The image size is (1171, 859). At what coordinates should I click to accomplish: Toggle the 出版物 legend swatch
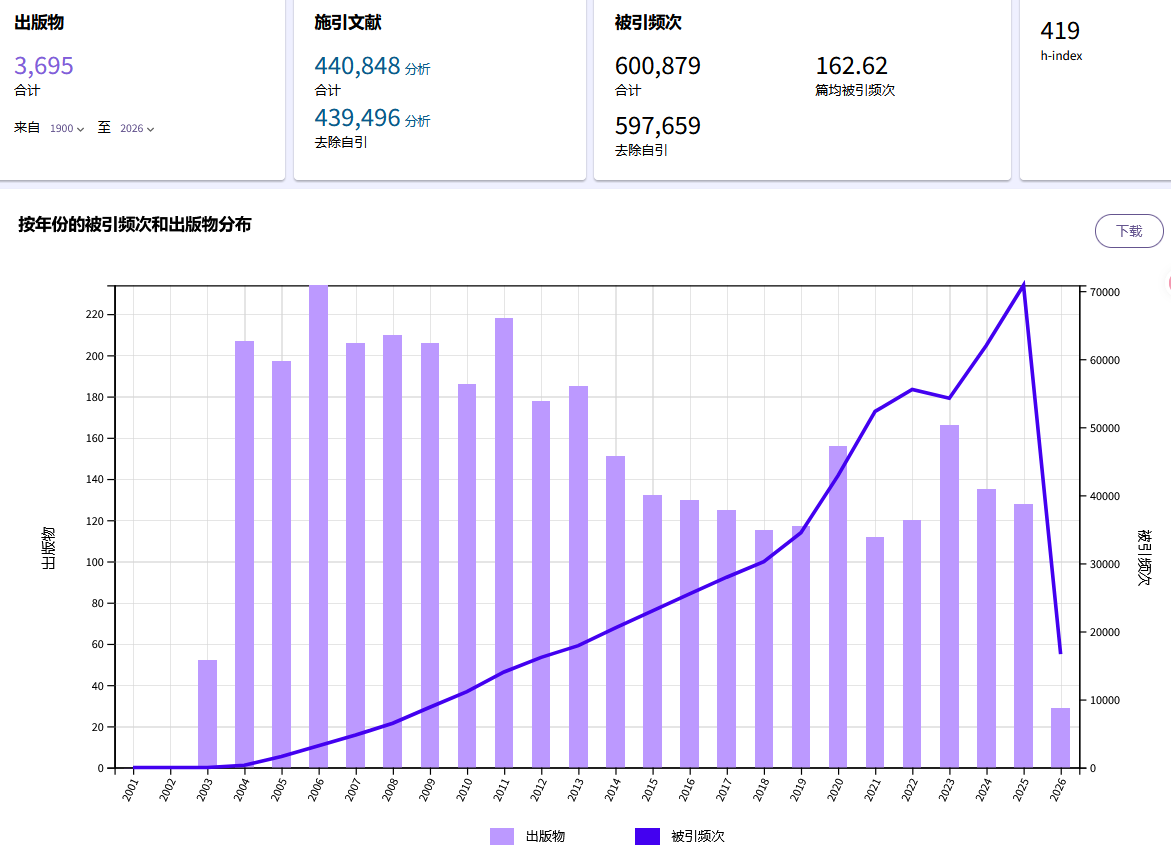(x=502, y=836)
